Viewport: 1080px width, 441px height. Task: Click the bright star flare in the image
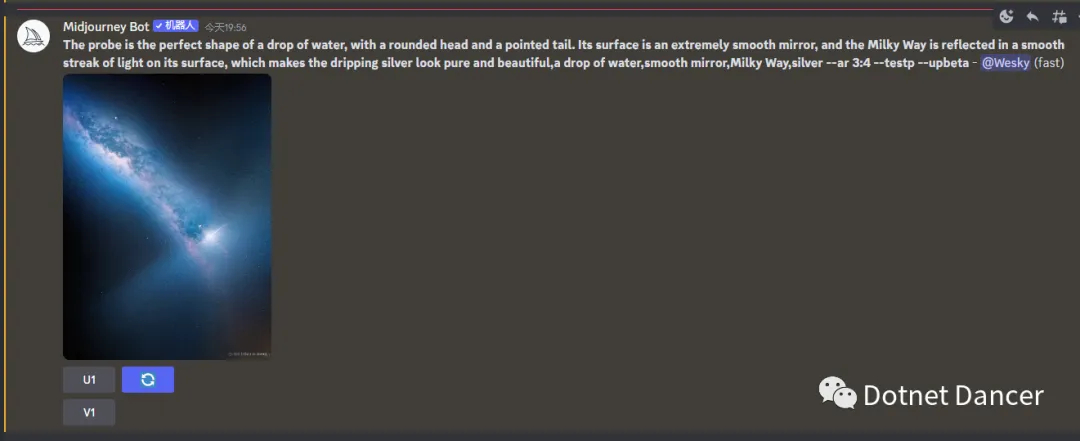point(211,236)
